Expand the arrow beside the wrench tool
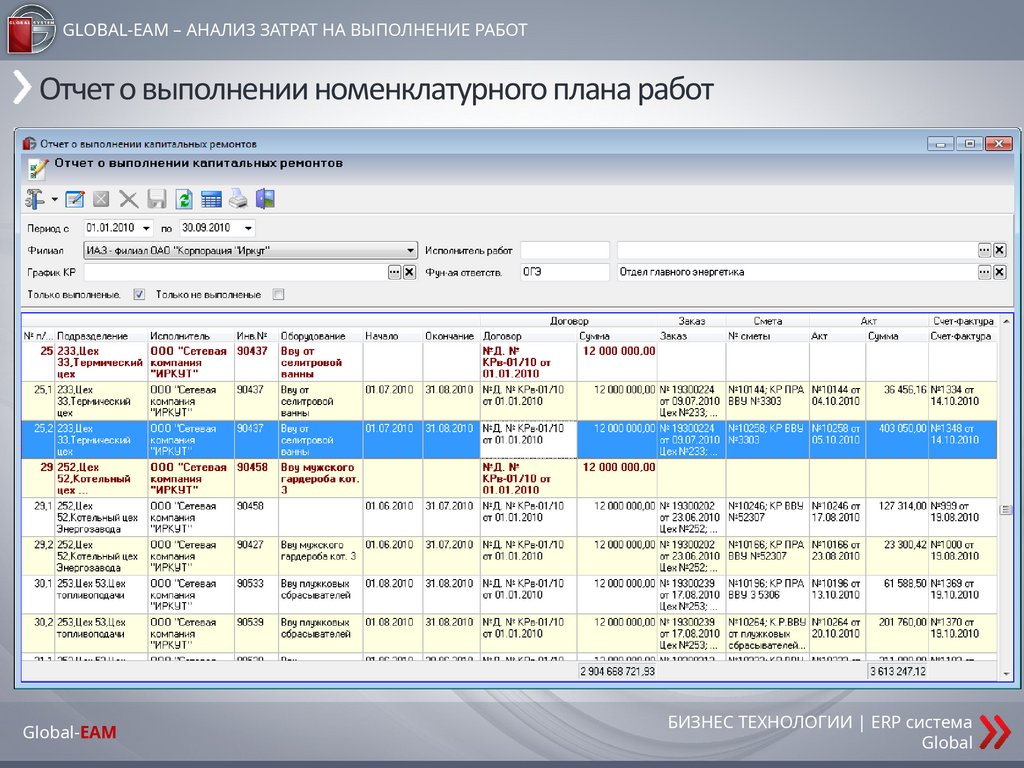Image resolution: width=1024 pixels, height=768 pixels. click(54, 200)
